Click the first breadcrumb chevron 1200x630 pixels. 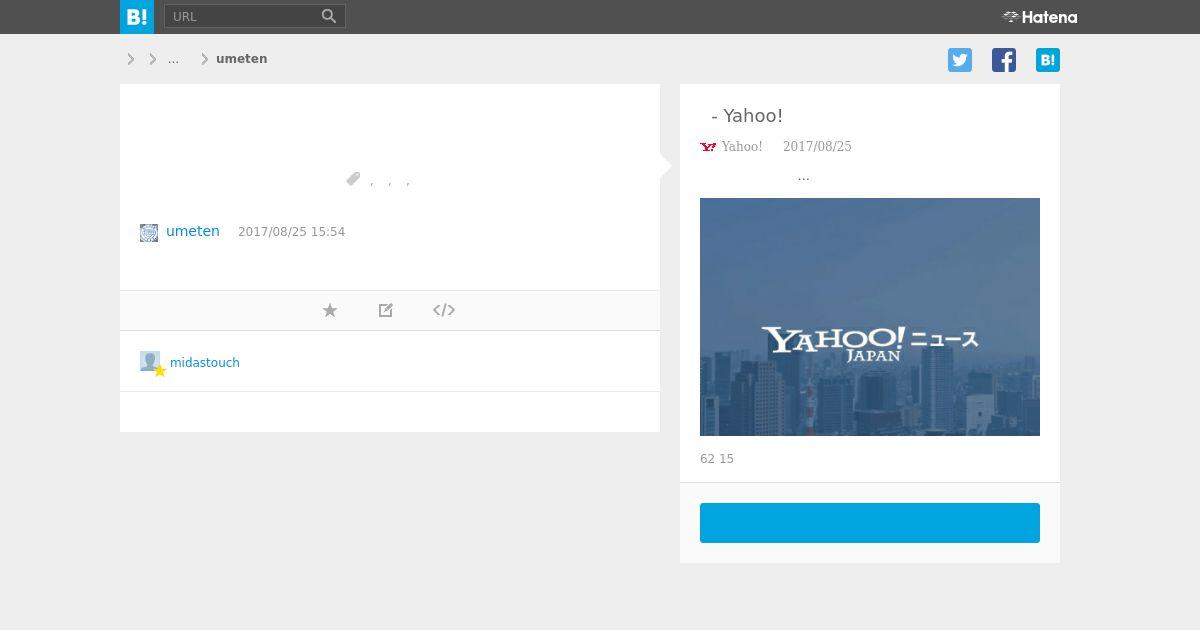(x=131, y=59)
